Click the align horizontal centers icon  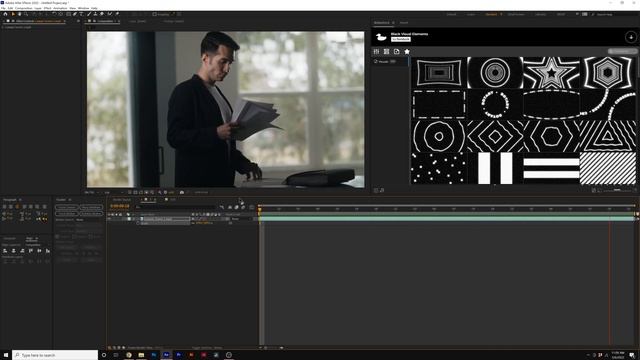[x=14, y=251]
